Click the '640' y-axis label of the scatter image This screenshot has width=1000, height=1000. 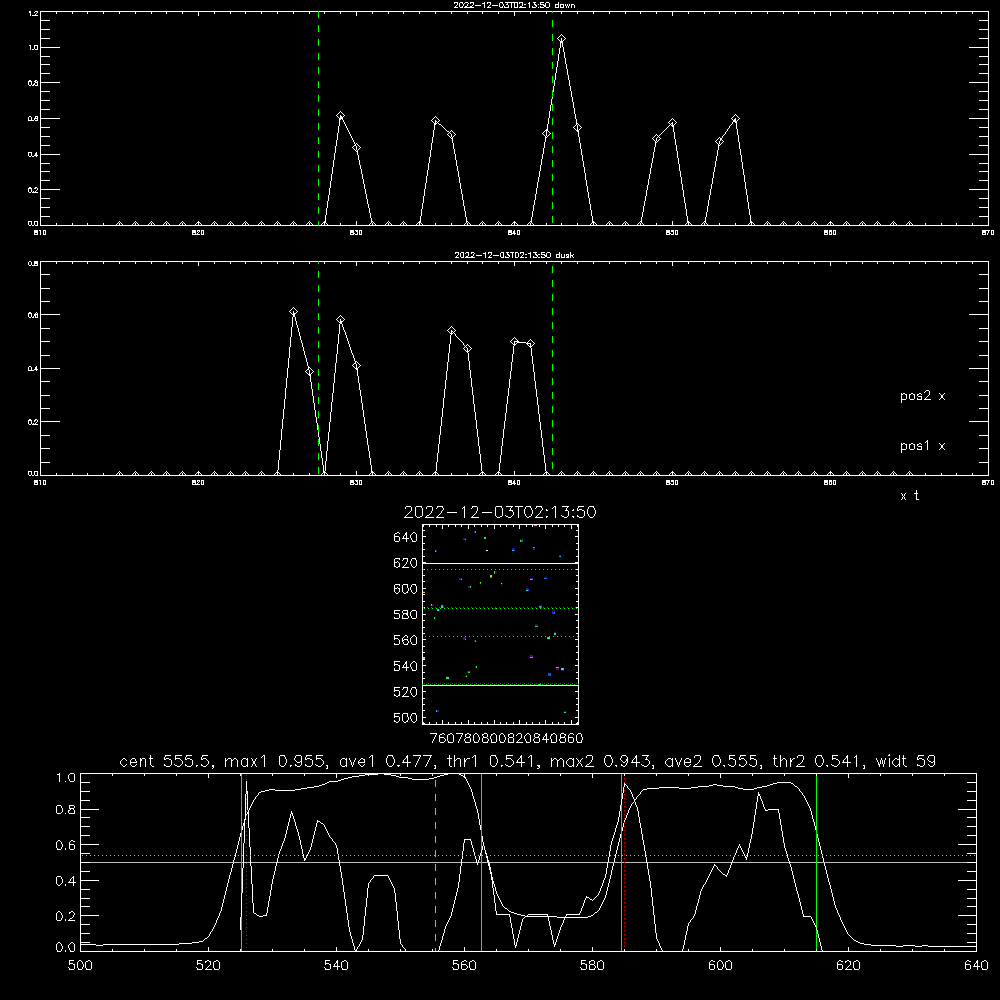tap(406, 538)
